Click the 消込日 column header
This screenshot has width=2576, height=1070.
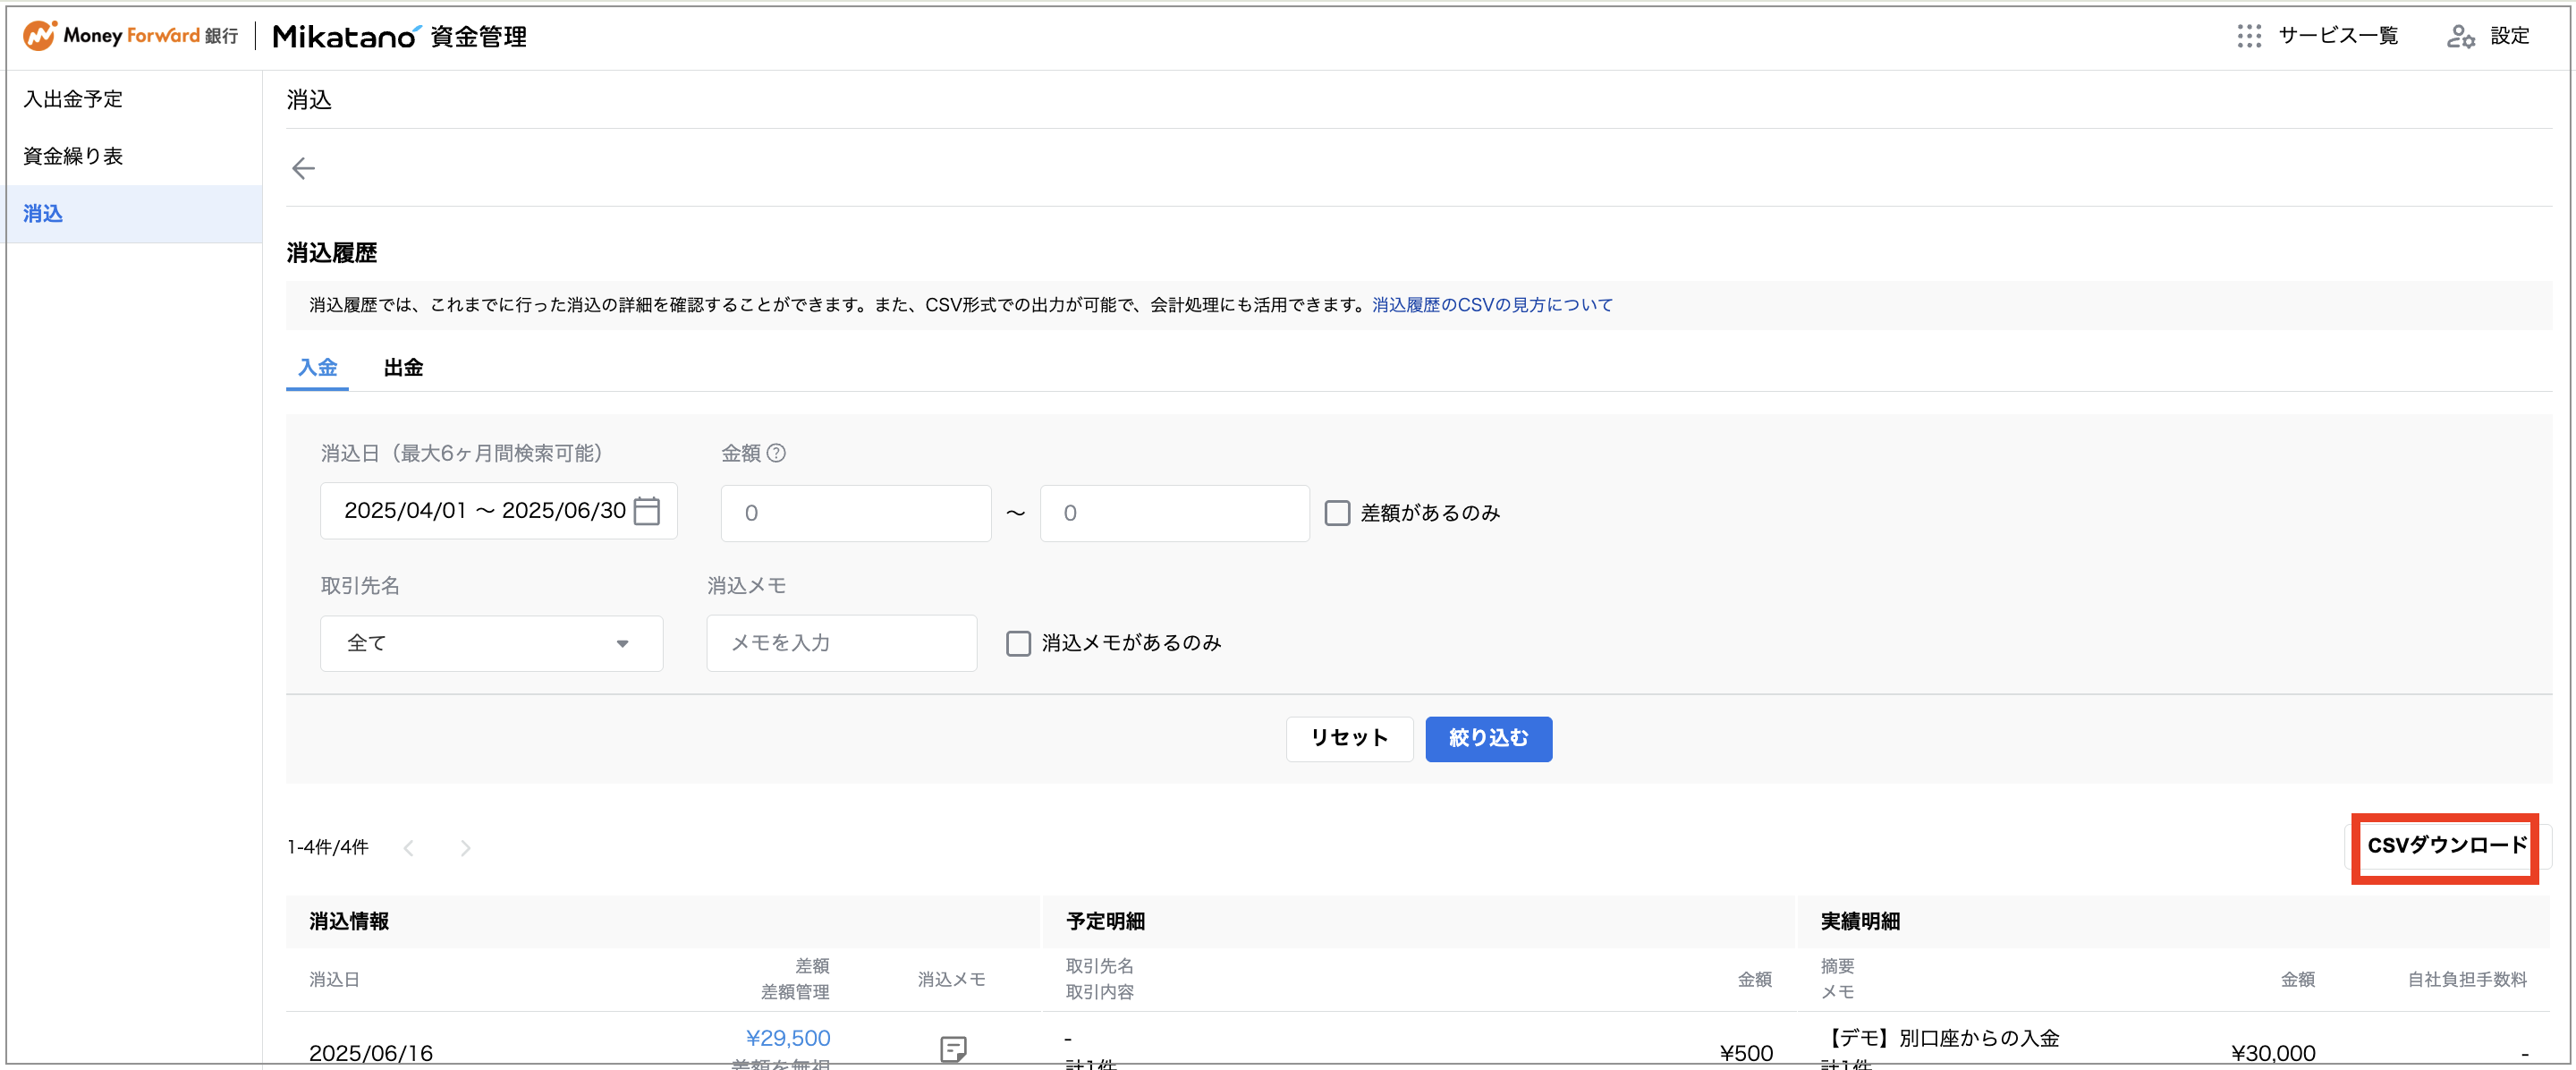point(334,979)
